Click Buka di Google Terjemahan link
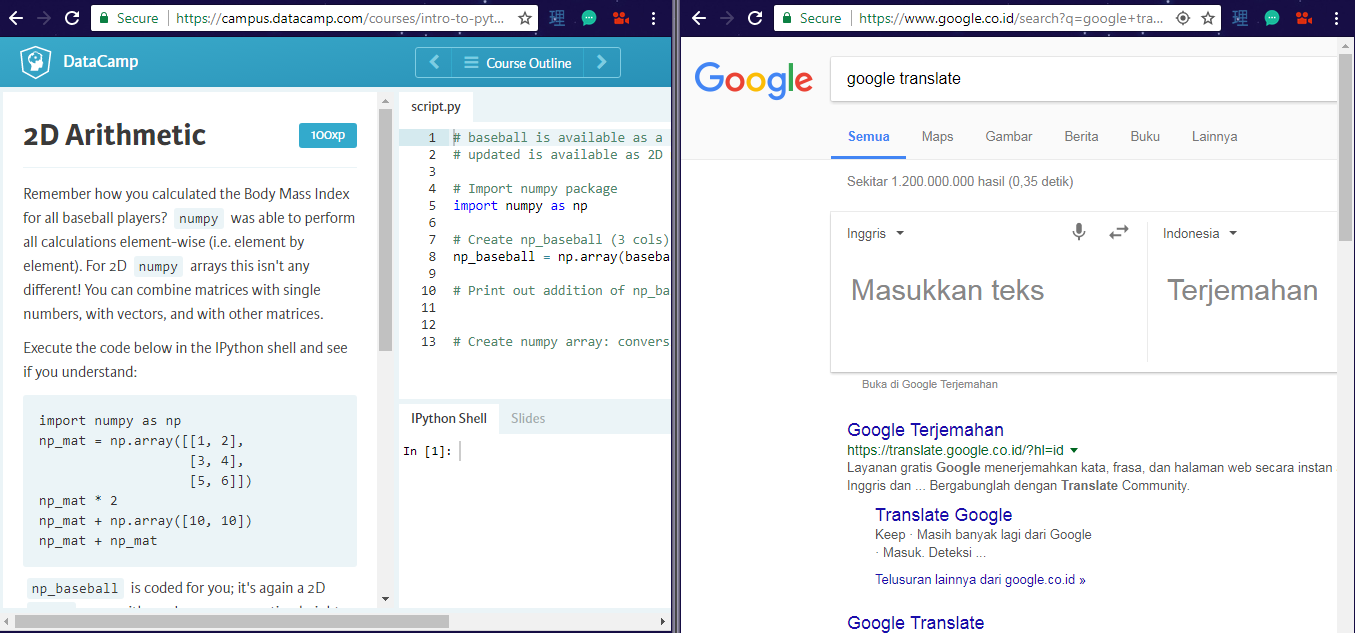The image size is (1355, 633). pyautogui.click(x=930, y=384)
